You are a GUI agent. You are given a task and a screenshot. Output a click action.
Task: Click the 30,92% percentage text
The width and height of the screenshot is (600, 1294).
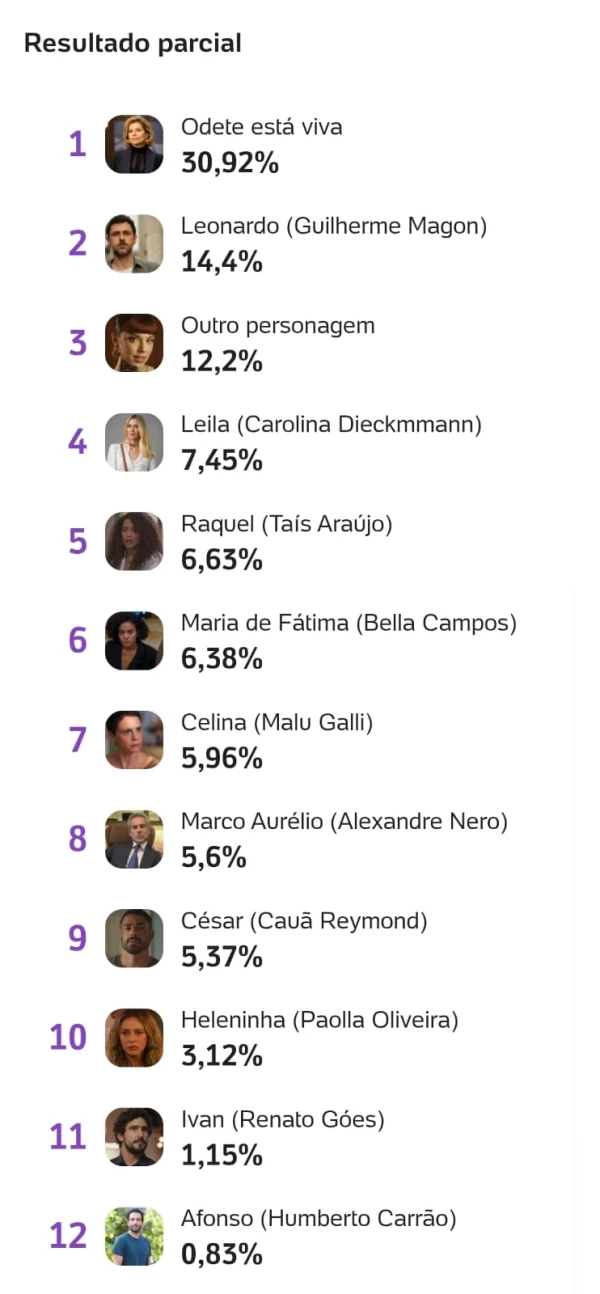coord(229,163)
